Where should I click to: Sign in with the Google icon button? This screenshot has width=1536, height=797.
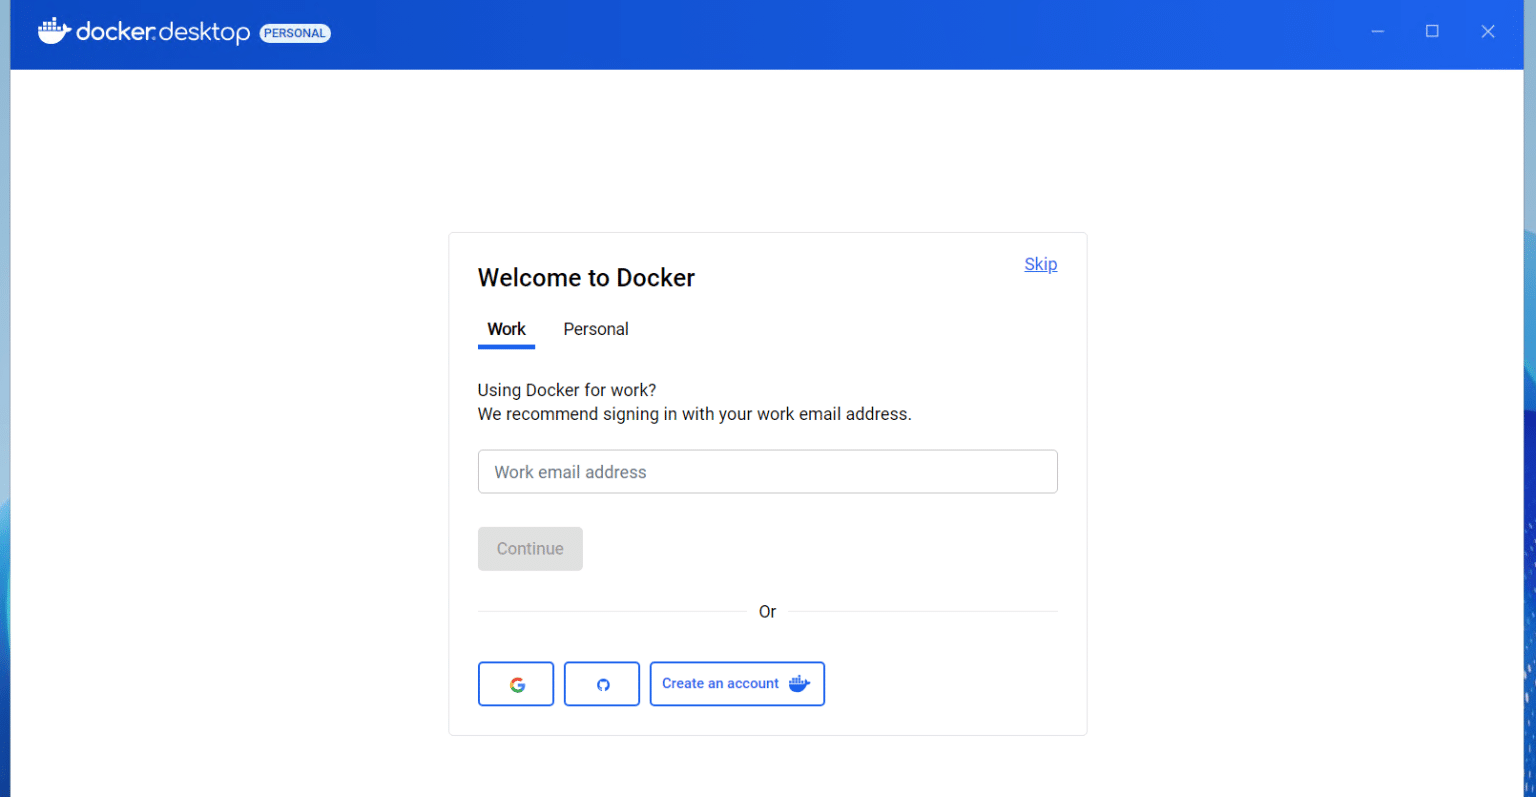pyautogui.click(x=516, y=684)
